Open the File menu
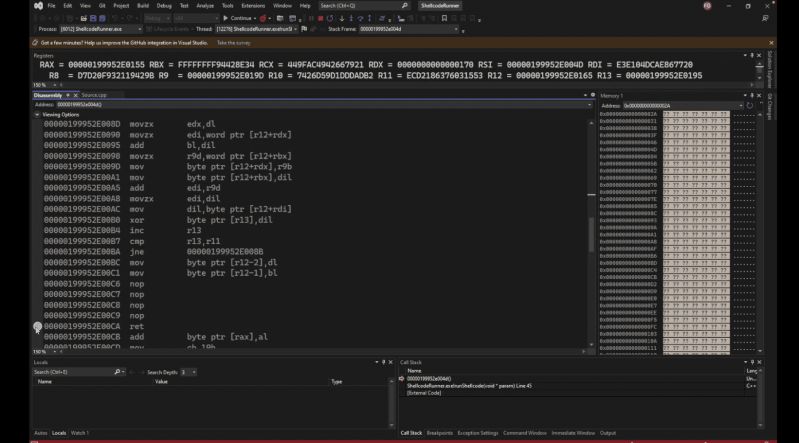799x443 pixels. (51, 6)
